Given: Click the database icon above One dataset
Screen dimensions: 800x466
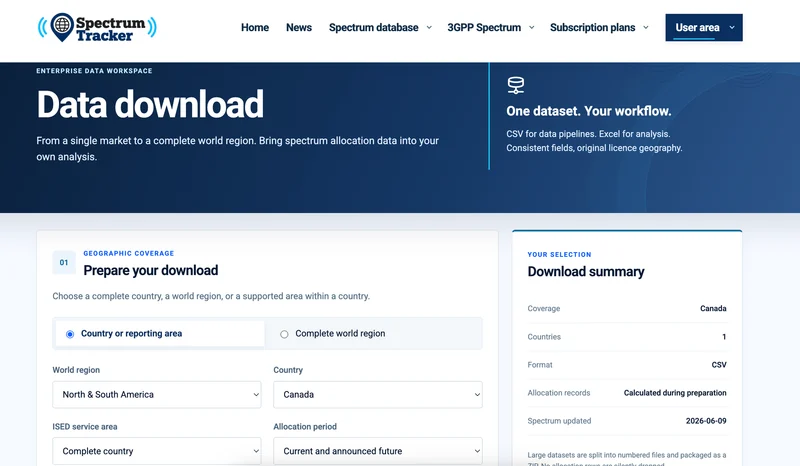Looking at the screenshot, I should (x=515, y=85).
